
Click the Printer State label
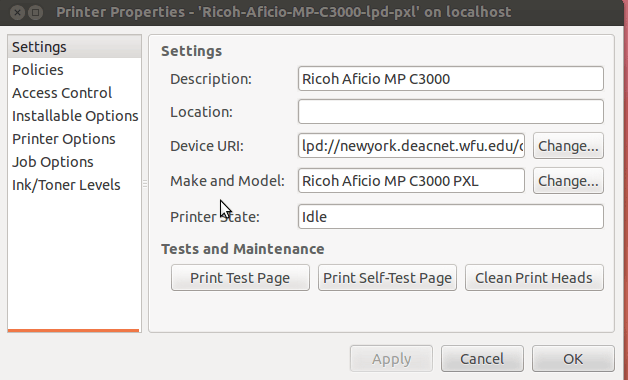(215, 217)
